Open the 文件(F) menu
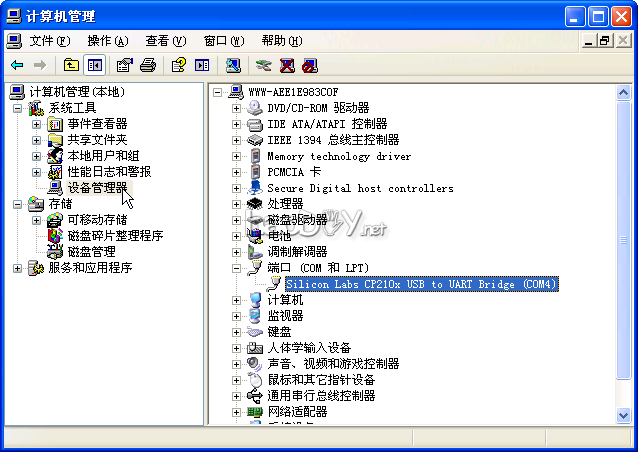Screen dimensions: 638x452 coord(49,41)
